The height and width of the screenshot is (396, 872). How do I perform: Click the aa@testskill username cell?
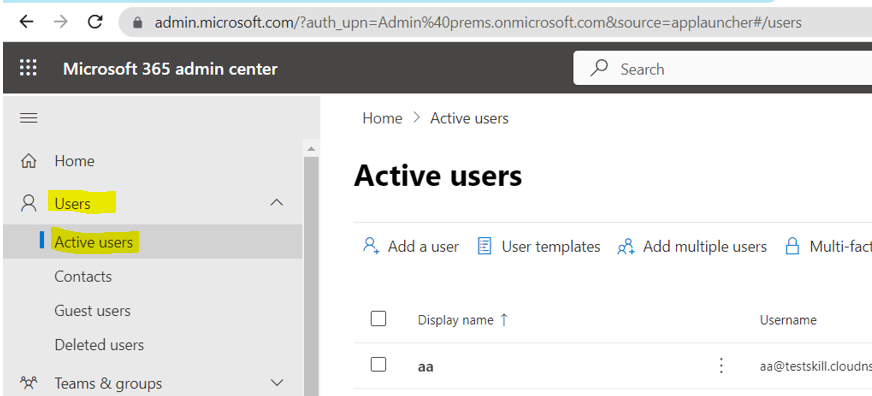(815, 367)
